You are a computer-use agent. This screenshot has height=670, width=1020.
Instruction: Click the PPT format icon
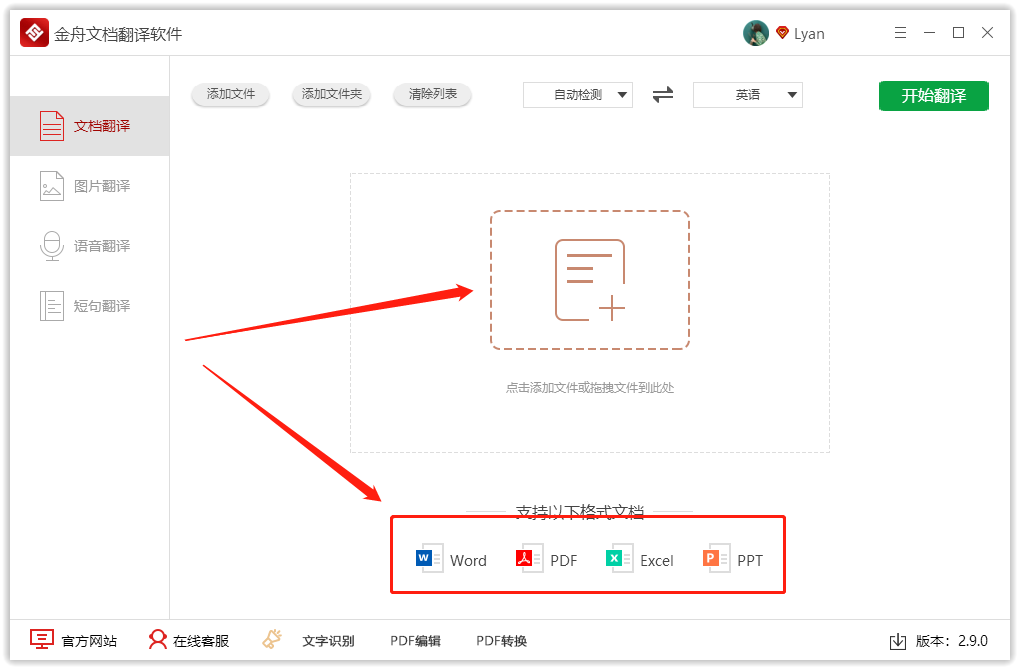716,558
